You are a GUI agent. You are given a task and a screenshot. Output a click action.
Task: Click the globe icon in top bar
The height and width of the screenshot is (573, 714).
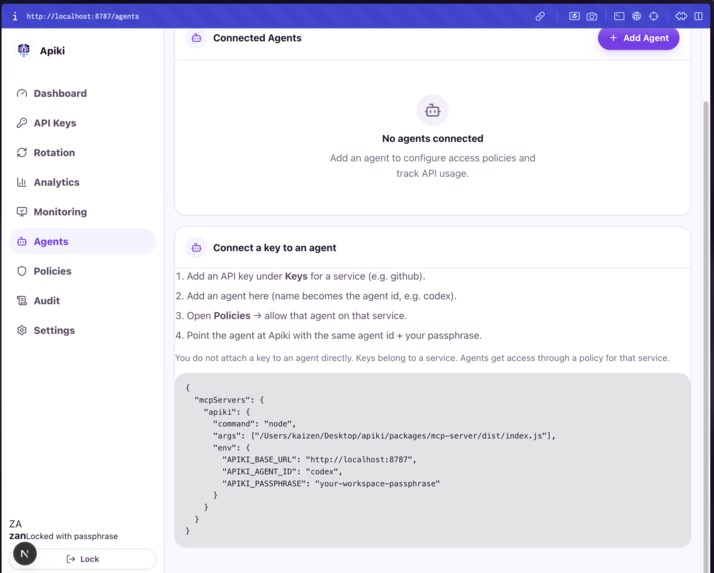tap(636, 16)
